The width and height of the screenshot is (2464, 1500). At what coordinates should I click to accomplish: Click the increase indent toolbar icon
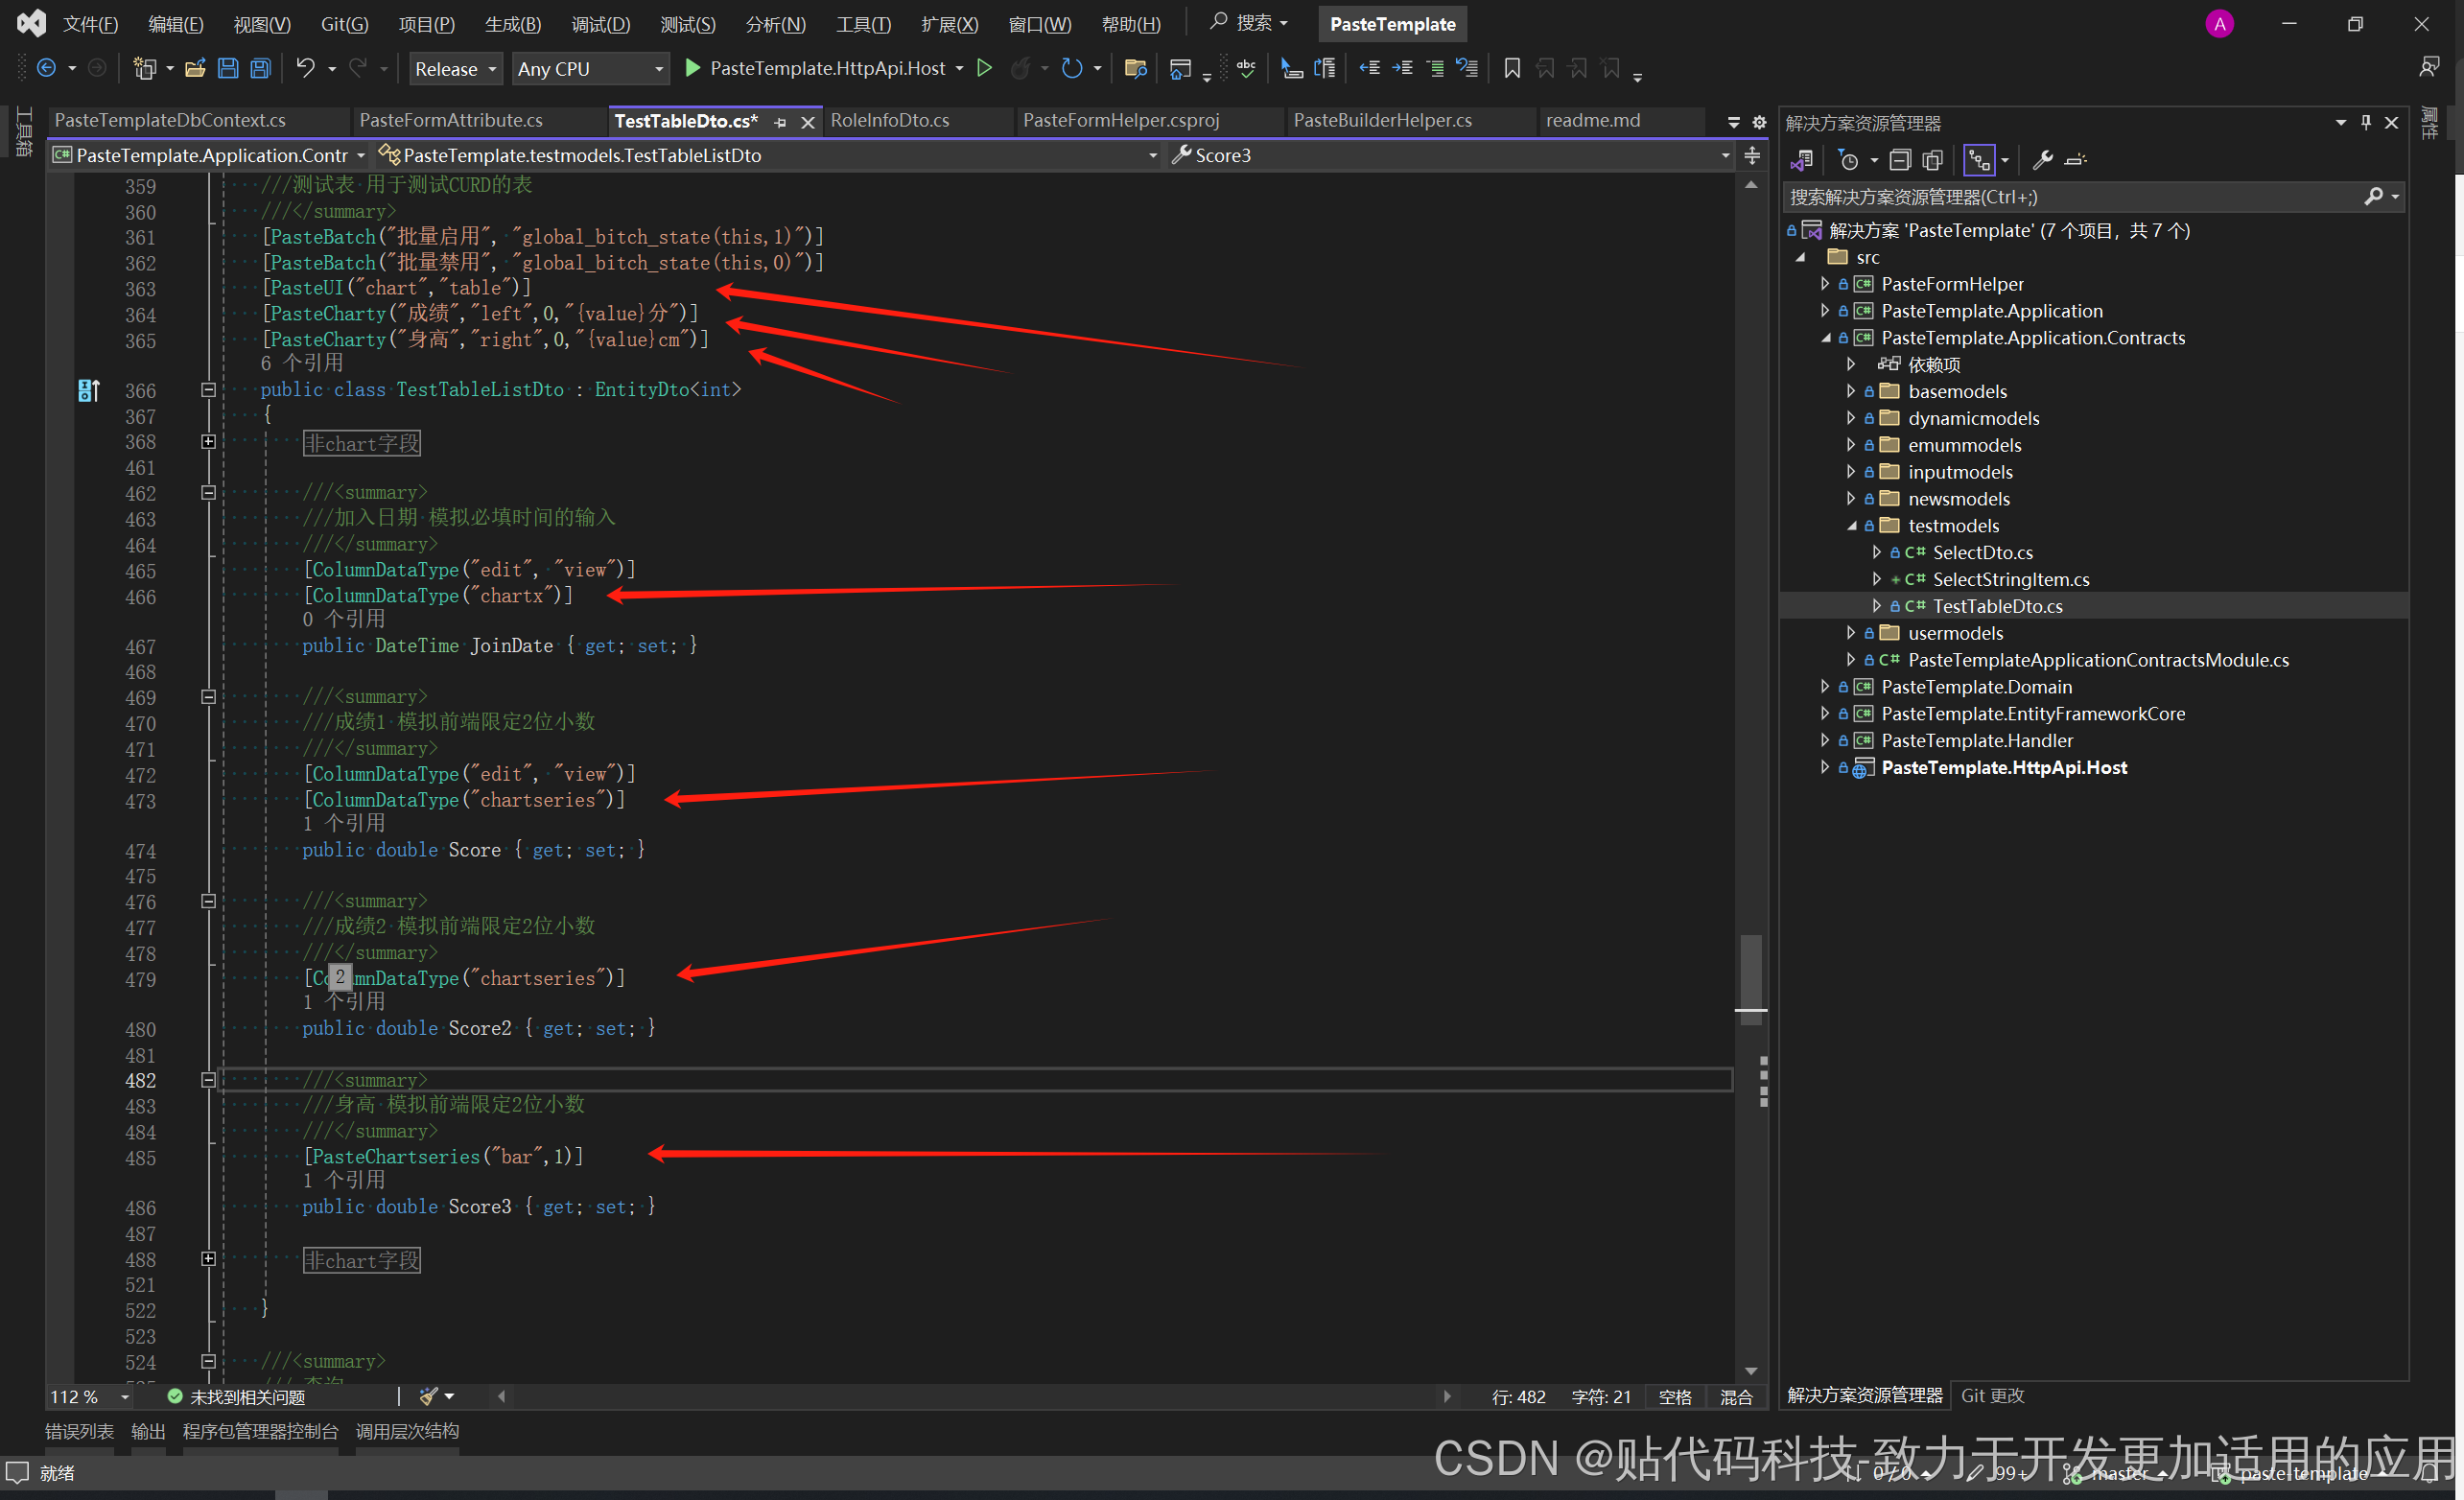[1402, 68]
